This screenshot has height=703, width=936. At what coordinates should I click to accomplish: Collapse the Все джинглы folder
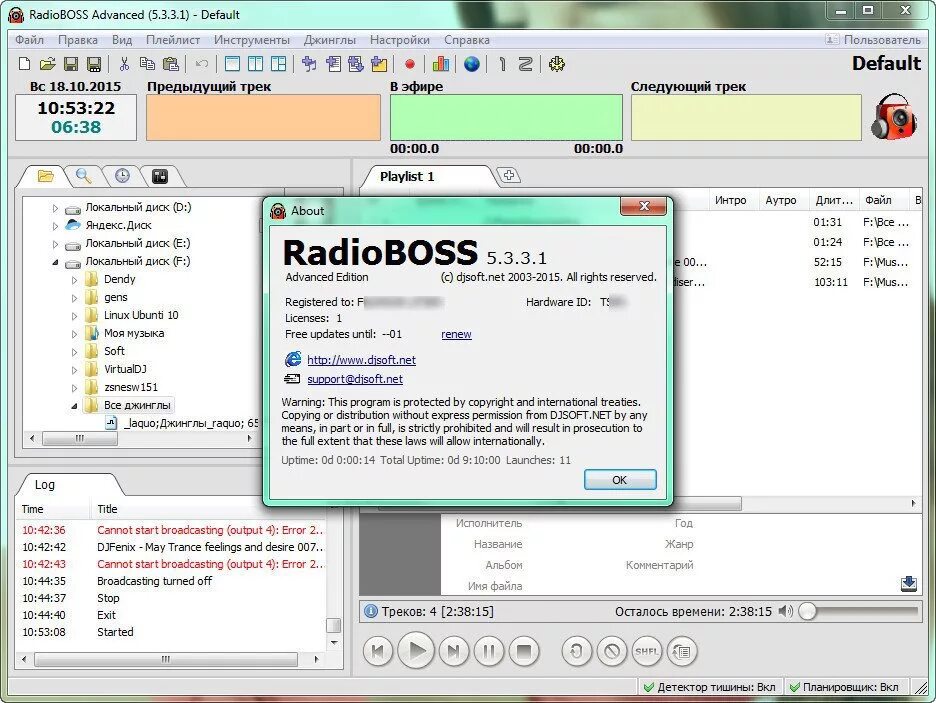coord(74,406)
